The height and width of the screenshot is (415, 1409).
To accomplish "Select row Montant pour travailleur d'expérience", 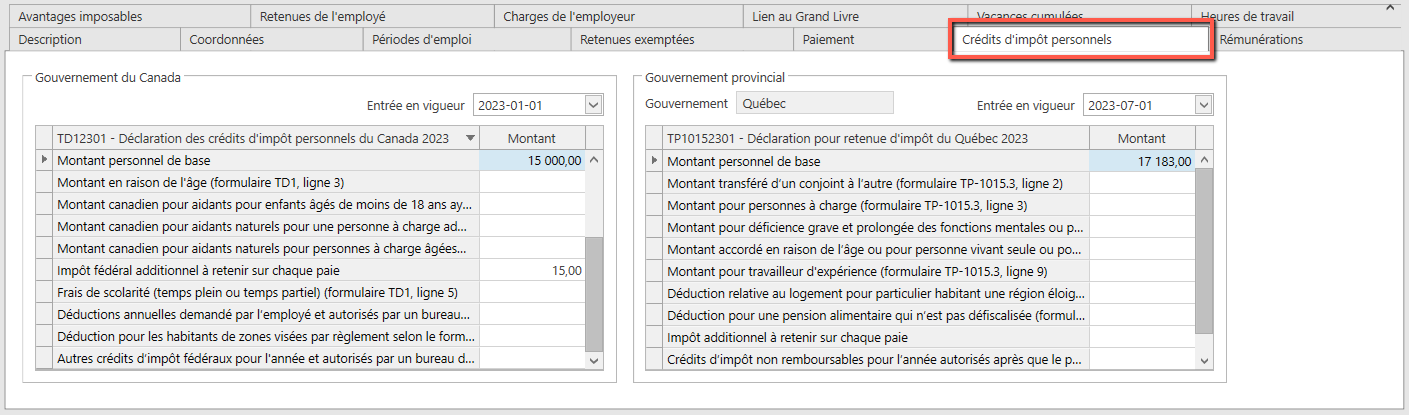I will point(876,270).
